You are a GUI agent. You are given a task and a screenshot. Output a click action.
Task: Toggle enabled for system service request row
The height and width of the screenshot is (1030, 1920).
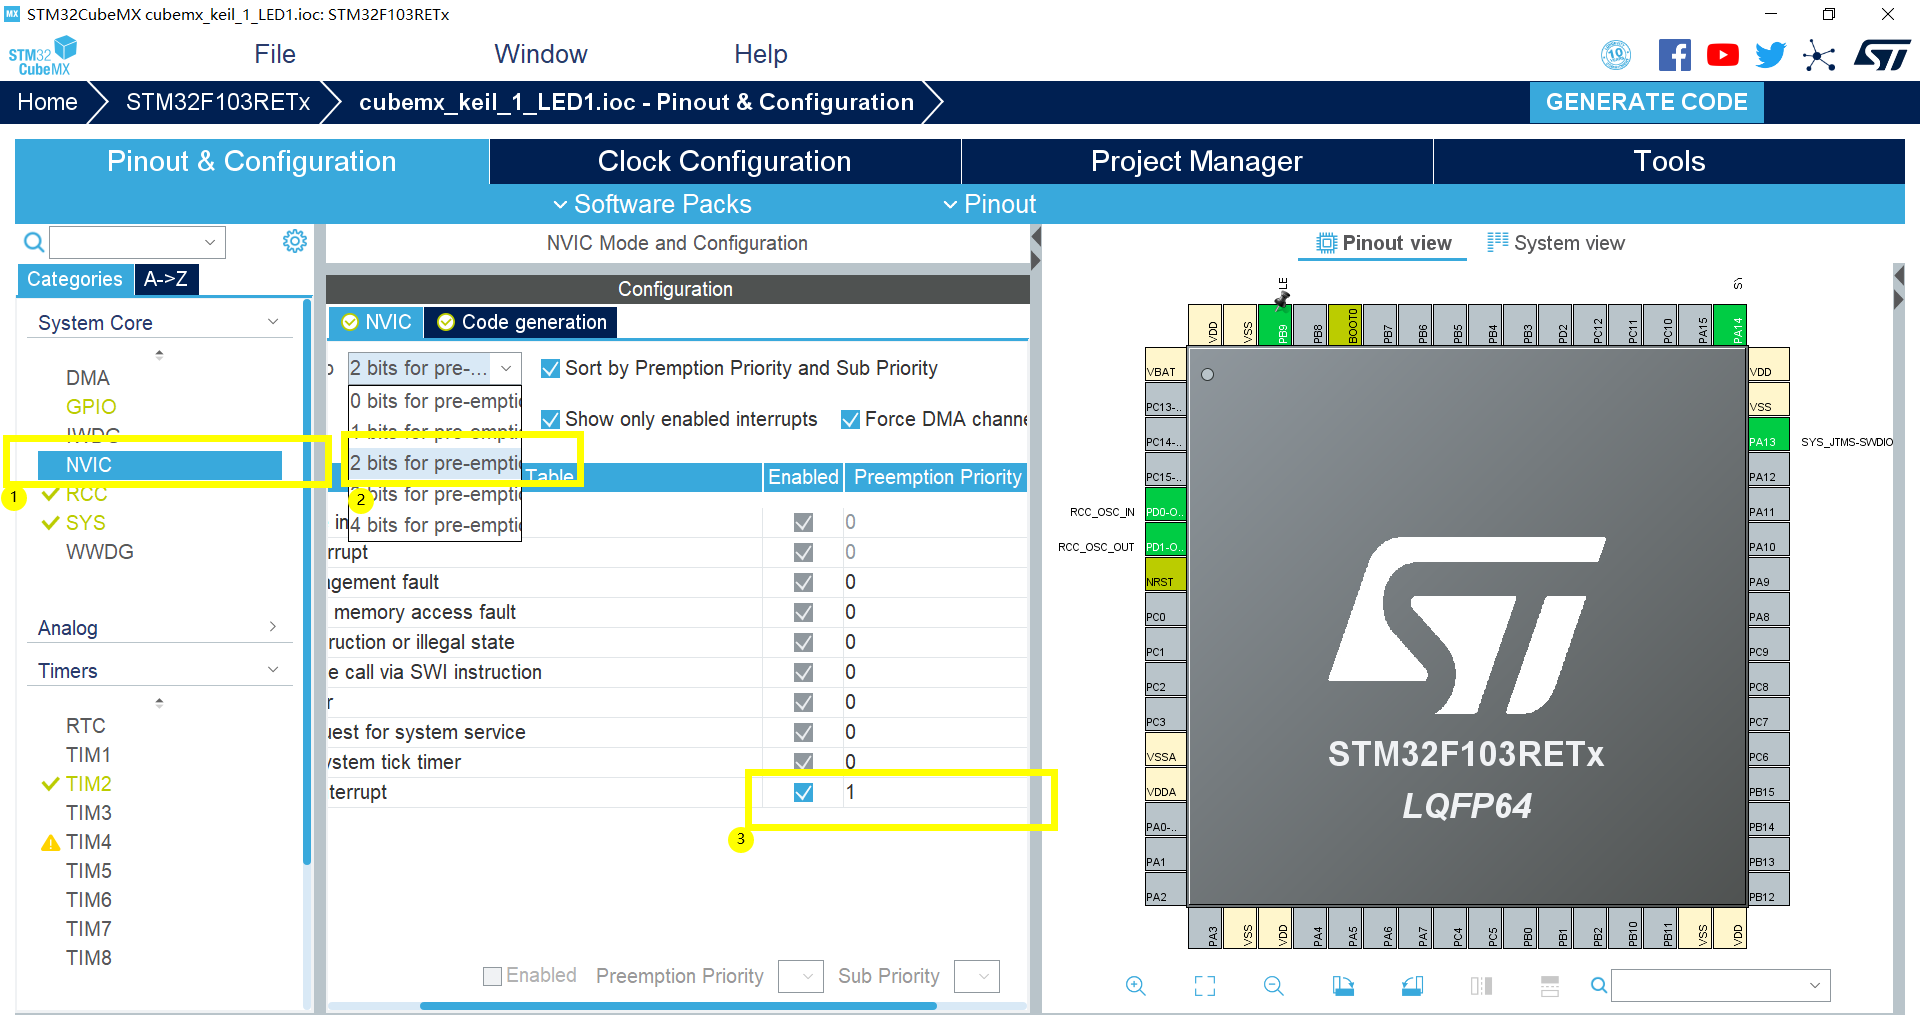[x=803, y=732]
